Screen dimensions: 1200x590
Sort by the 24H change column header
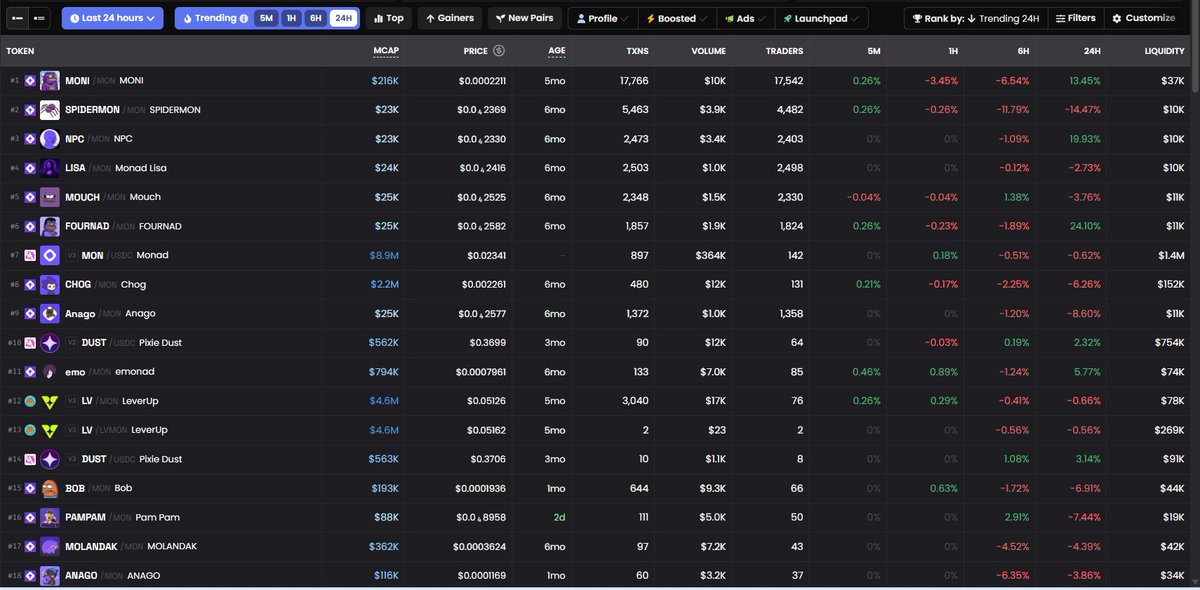1093,50
